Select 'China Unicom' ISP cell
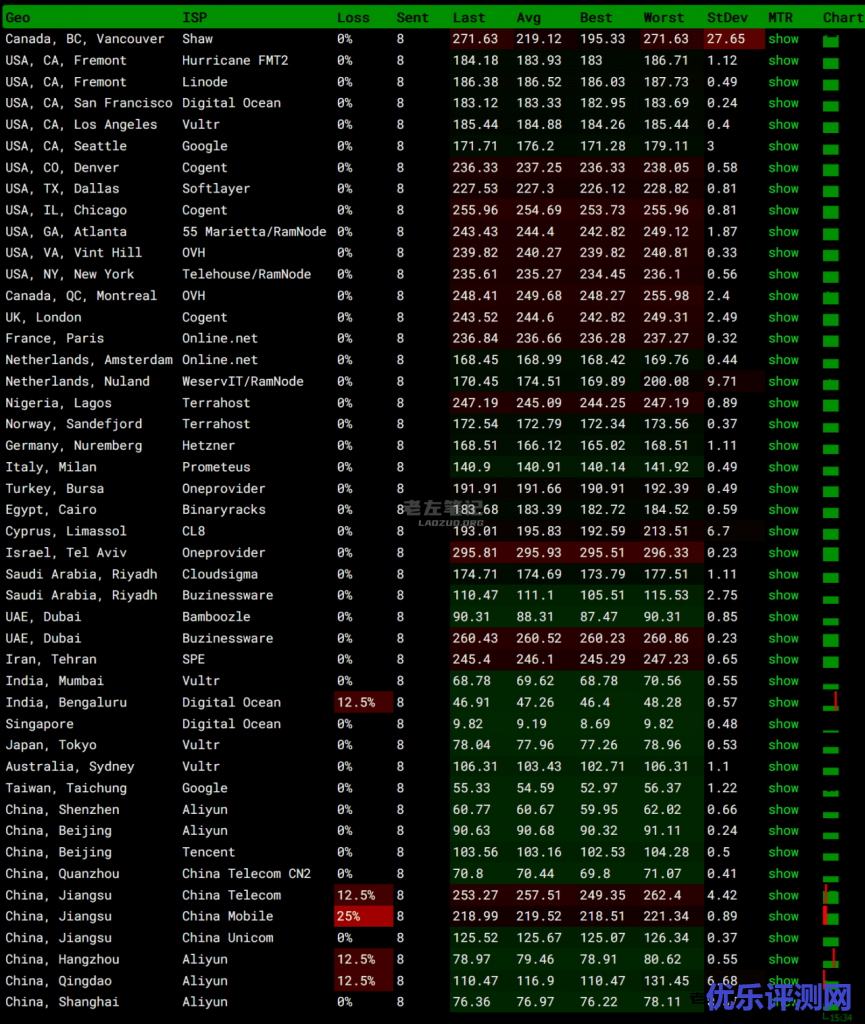The image size is (865, 1024). coord(228,938)
